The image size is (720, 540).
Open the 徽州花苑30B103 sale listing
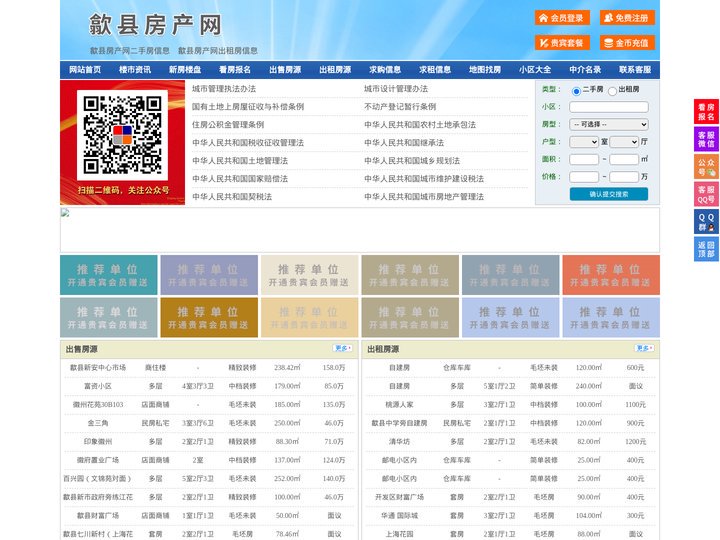[98, 405]
